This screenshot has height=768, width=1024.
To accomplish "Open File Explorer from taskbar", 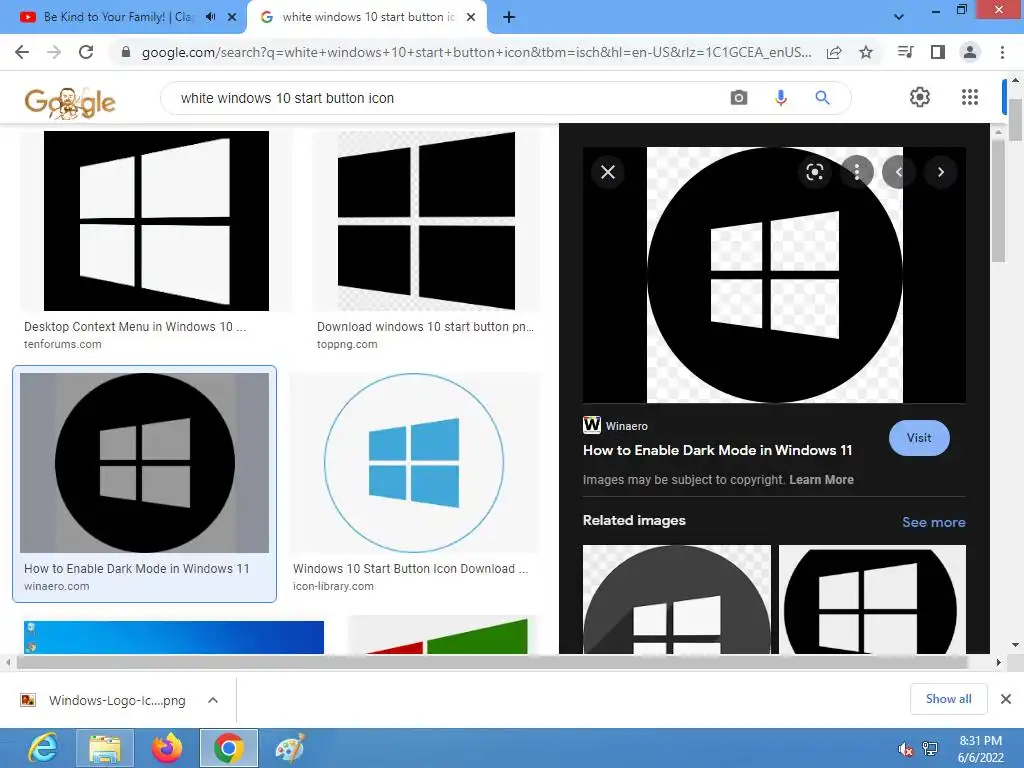I will (x=104, y=748).
